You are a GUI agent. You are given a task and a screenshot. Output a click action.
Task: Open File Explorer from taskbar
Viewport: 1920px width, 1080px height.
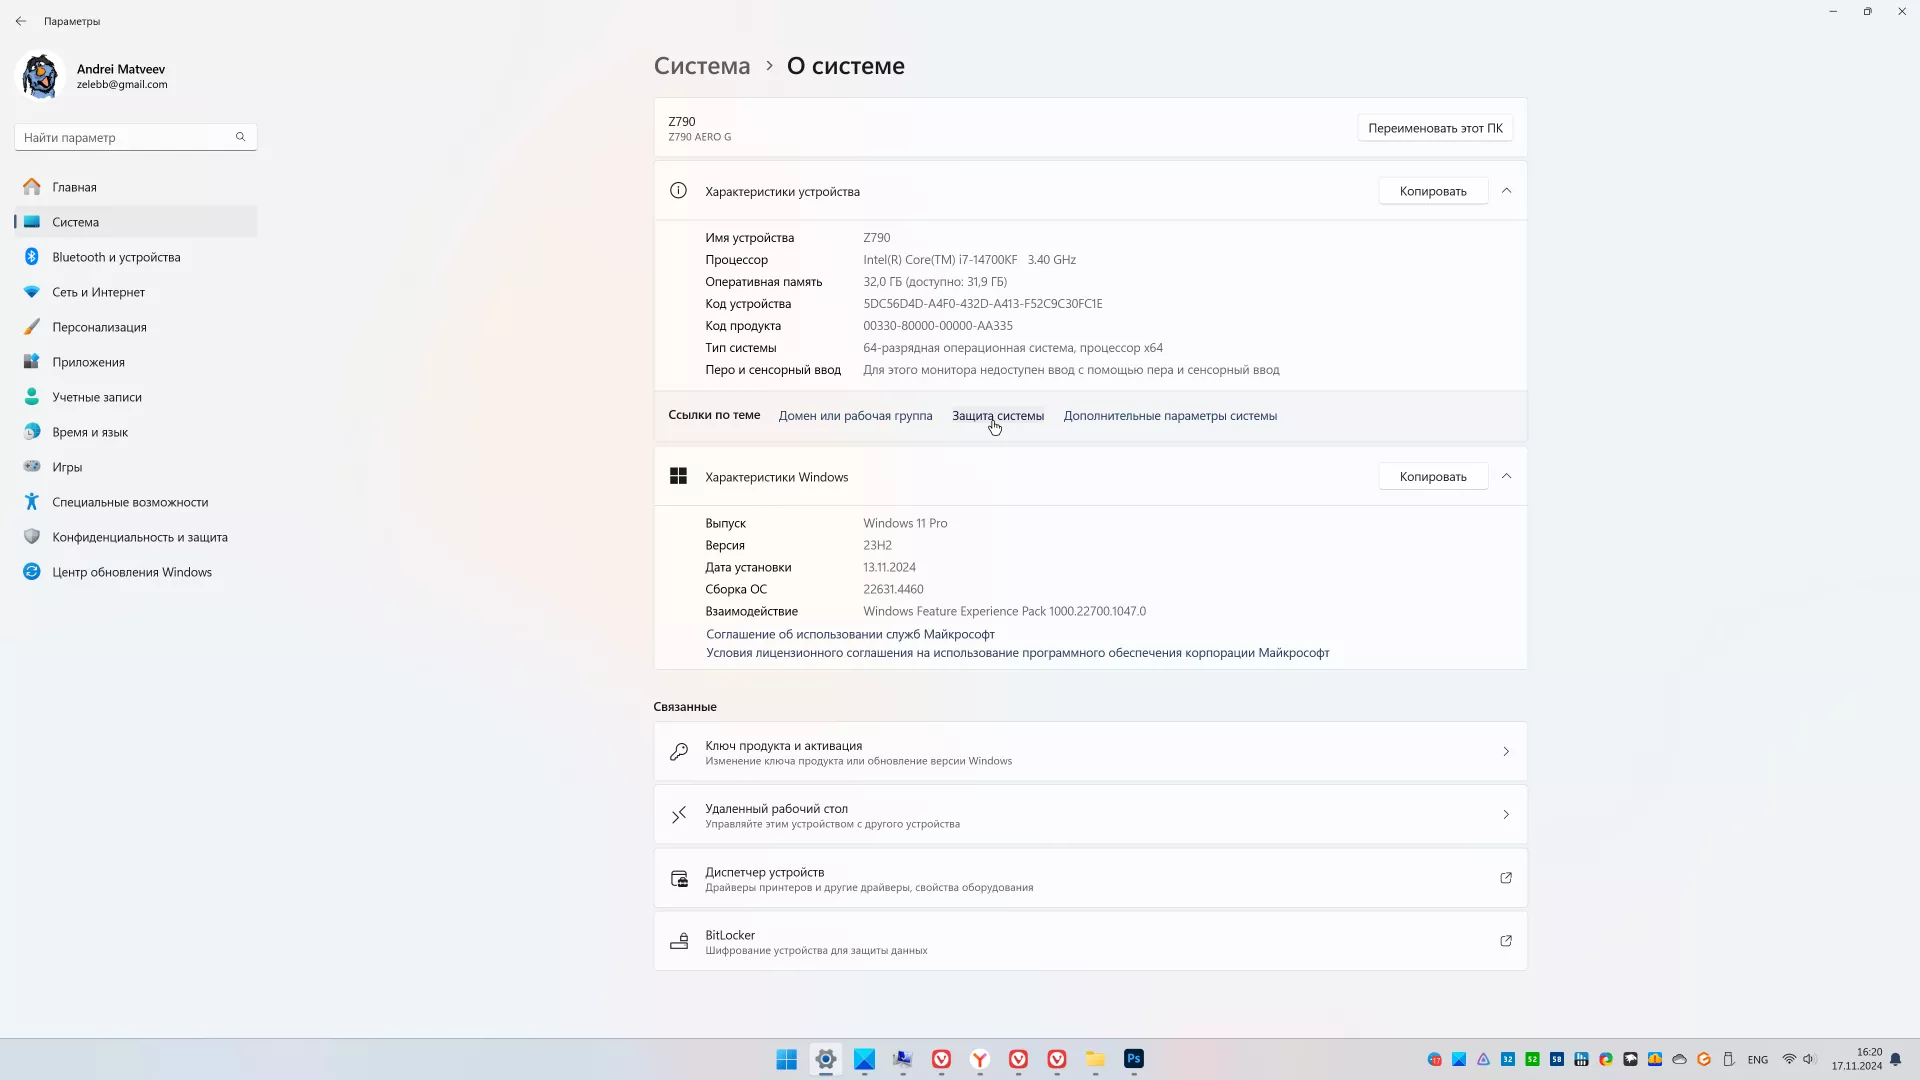pos(1095,1059)
